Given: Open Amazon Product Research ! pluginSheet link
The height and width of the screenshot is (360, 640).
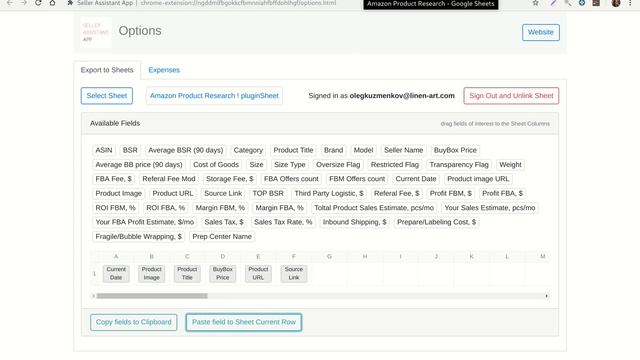Looking at the screenshot, I should point(214,96).
